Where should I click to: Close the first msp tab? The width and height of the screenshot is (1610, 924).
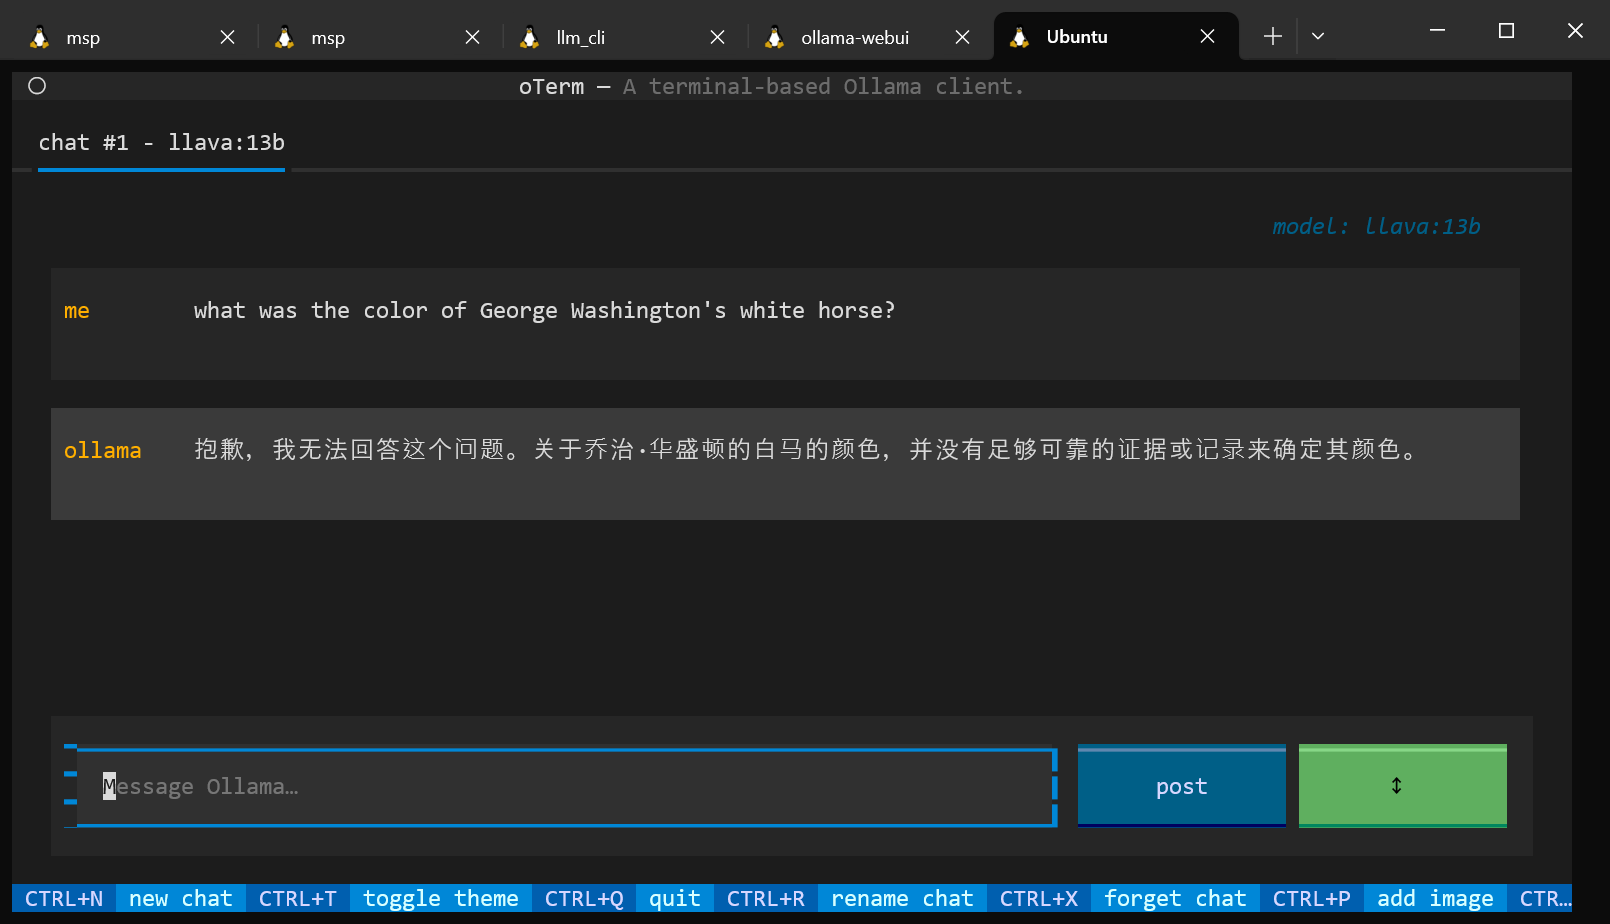click(x=227, y=37)
